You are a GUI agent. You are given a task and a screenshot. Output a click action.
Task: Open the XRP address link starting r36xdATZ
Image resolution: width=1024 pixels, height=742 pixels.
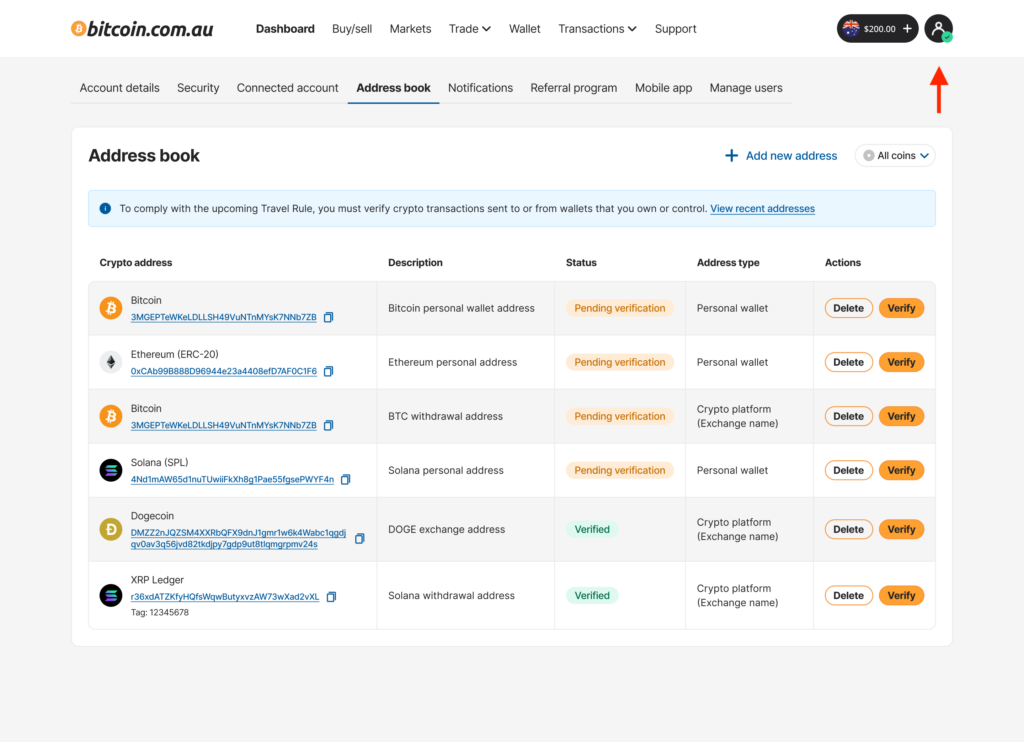point(225,597)
